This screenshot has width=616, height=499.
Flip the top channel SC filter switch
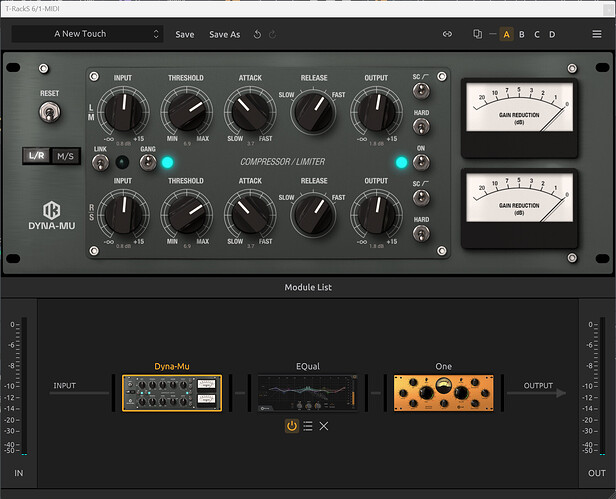click(x=421, y=91)
